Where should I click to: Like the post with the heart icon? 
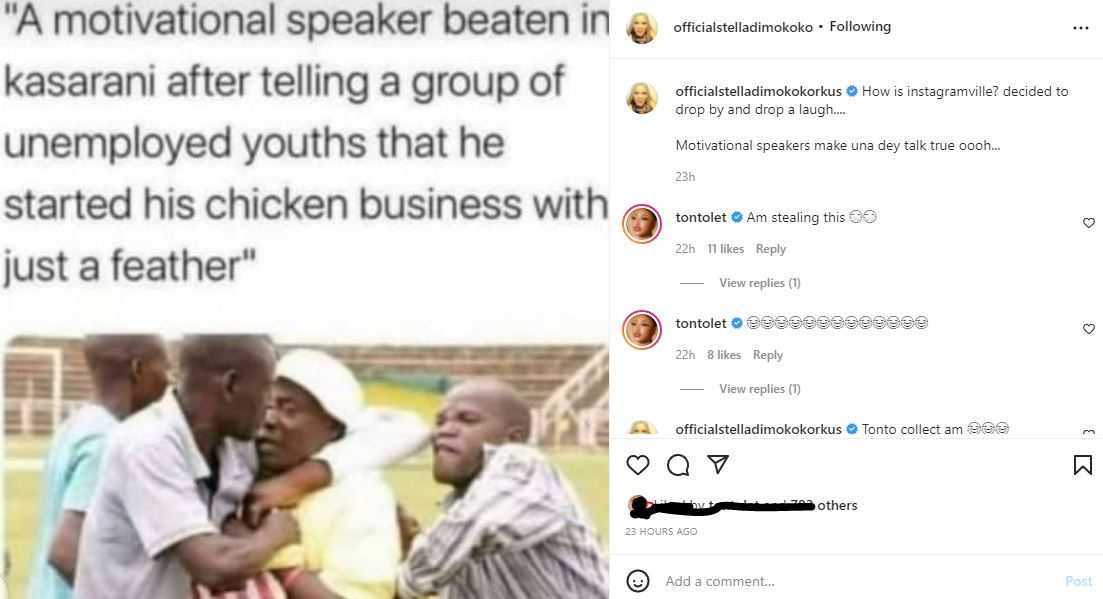637,465
